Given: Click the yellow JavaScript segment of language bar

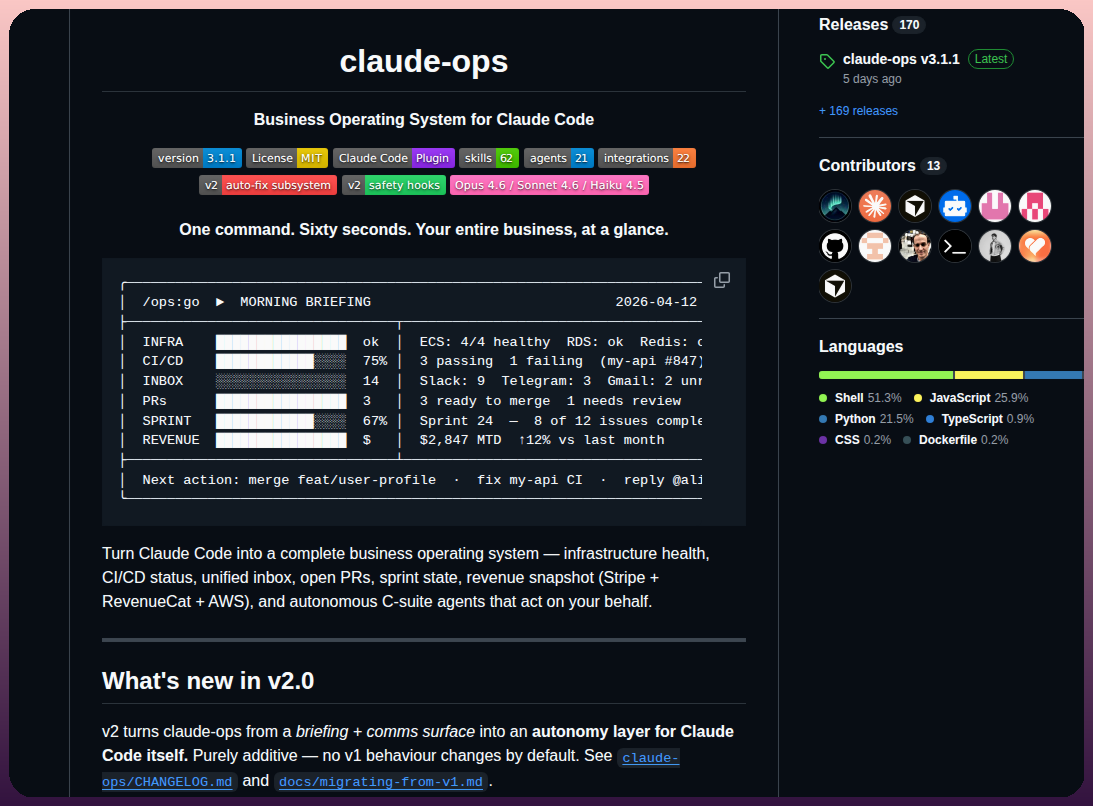Looking at the screenshot, I should [x=988, y=375].
